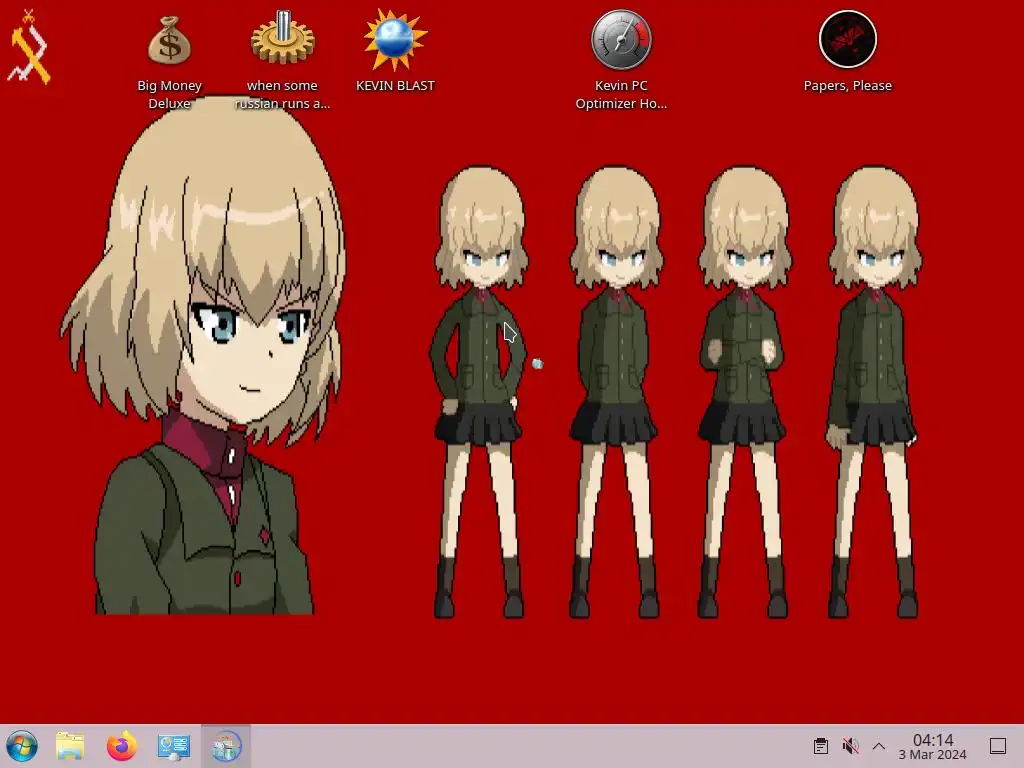Expand hidden system tray icons arrow
Viewport: 1024px width, 768px height.
click(879, 746)
